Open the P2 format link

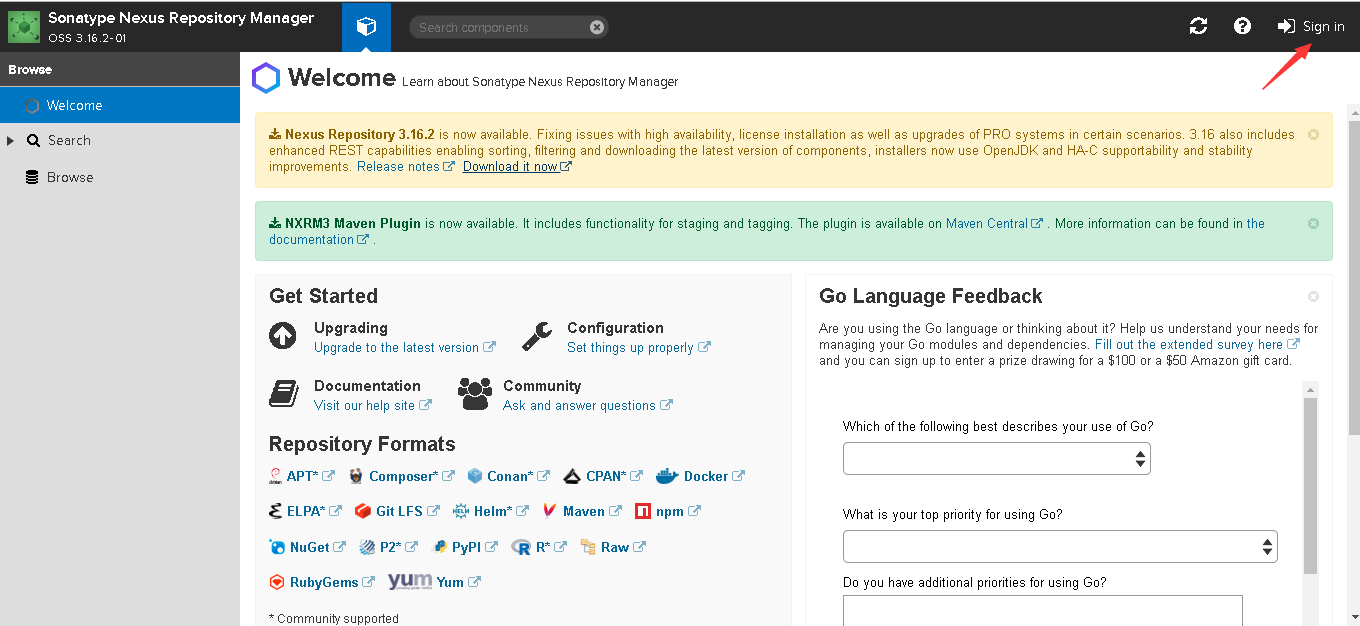pyautogui.click(x=398, y=547)
